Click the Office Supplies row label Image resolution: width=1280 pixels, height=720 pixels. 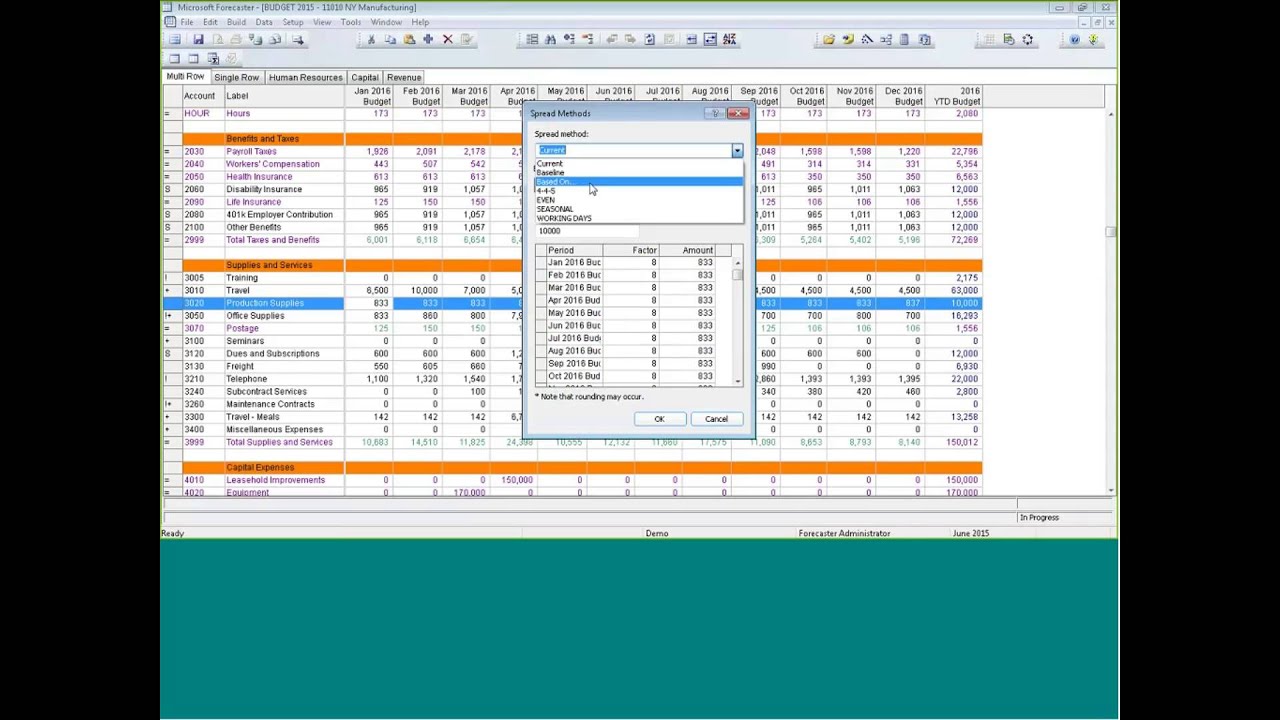point(255,316)
